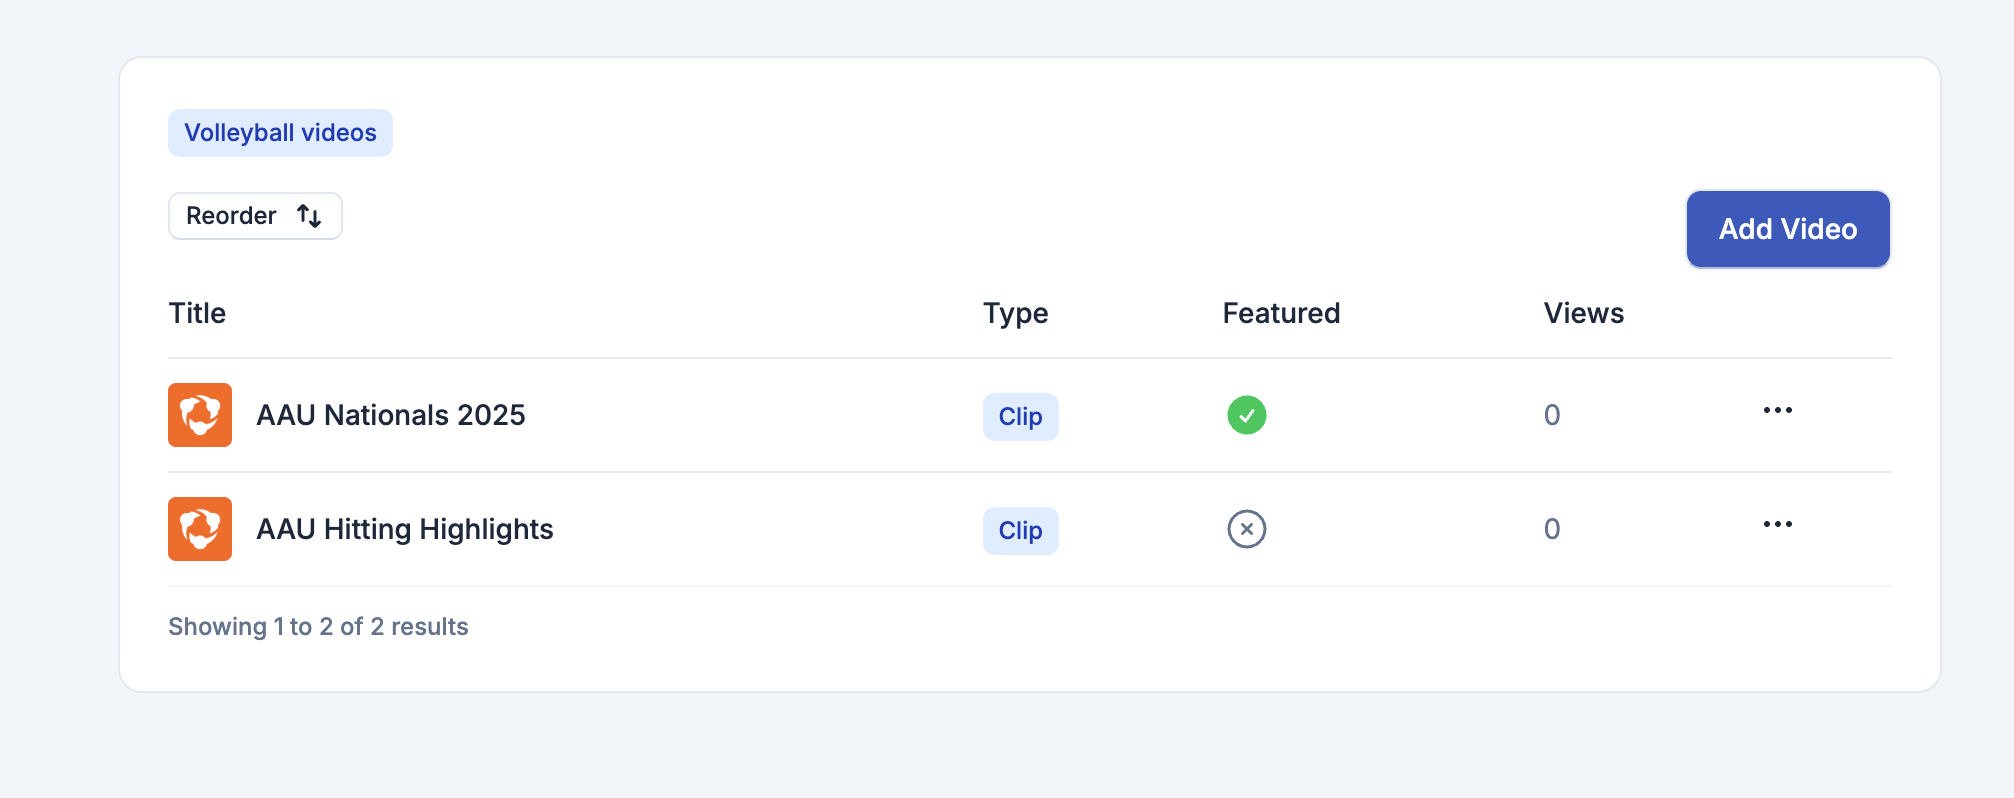Click the Views column header

[1584, 313]
